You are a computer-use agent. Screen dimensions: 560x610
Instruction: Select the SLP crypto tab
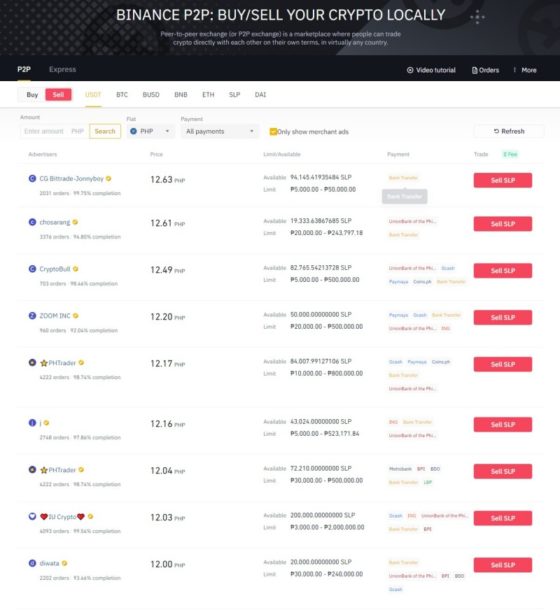coord(234,95)
